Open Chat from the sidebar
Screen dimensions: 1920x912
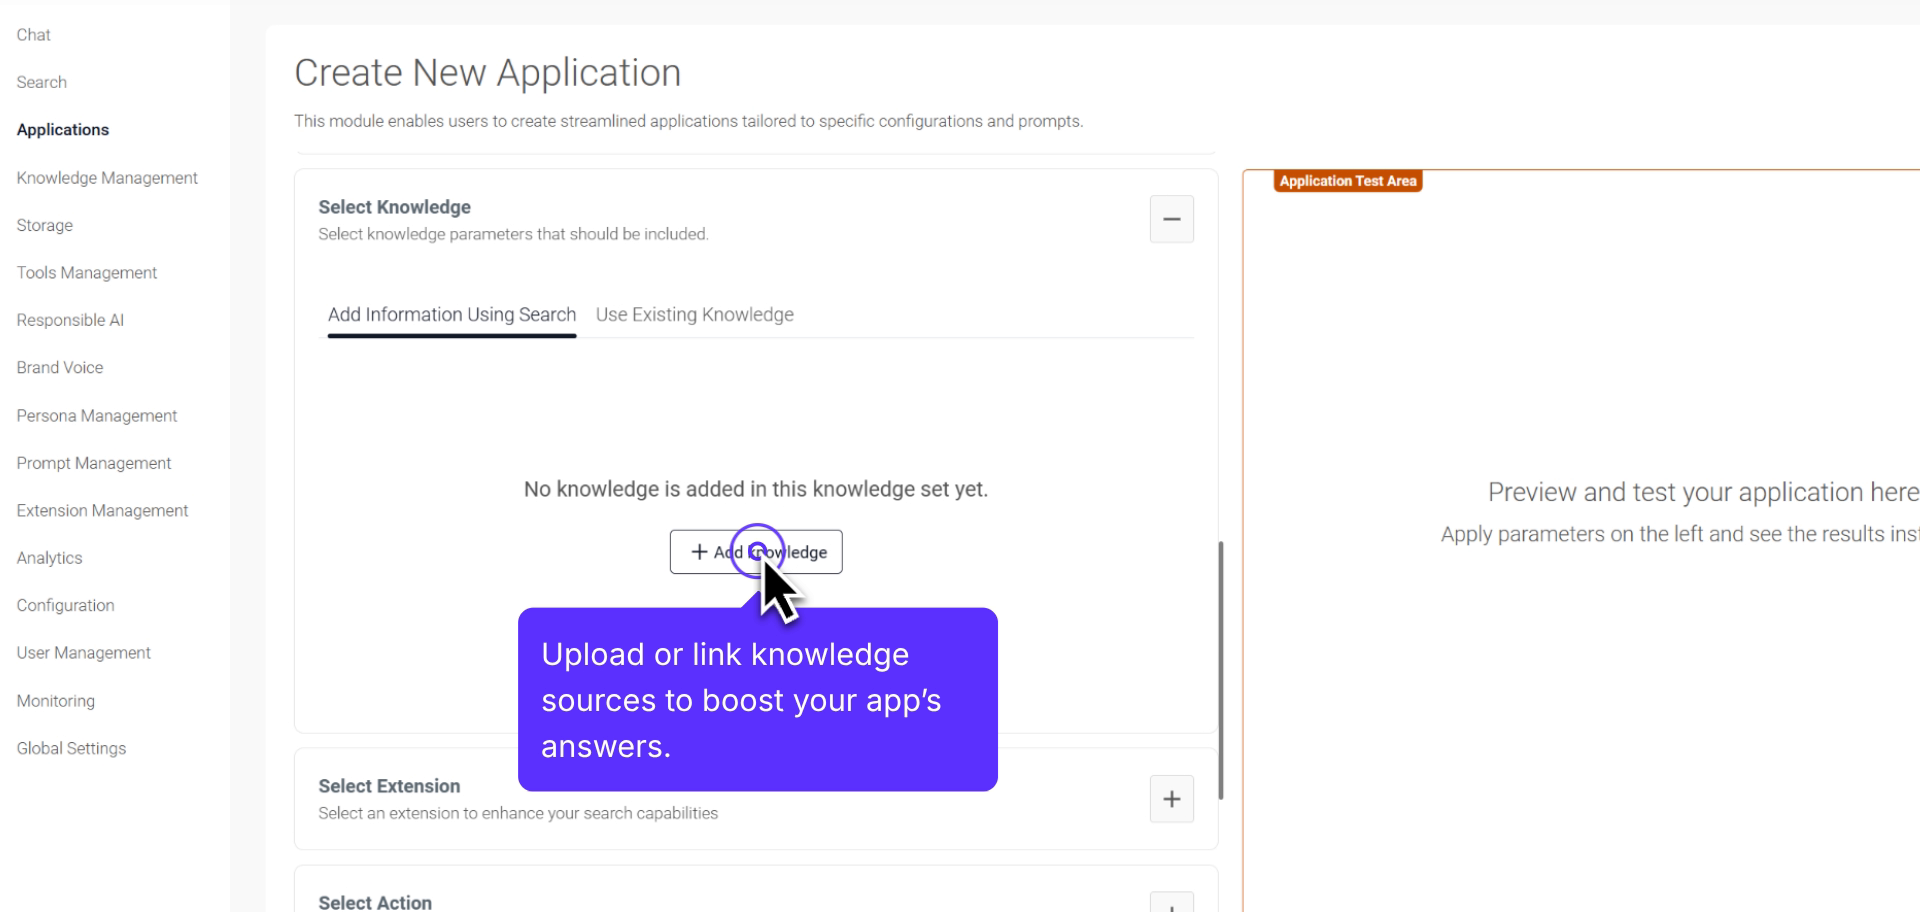(33, 34)
